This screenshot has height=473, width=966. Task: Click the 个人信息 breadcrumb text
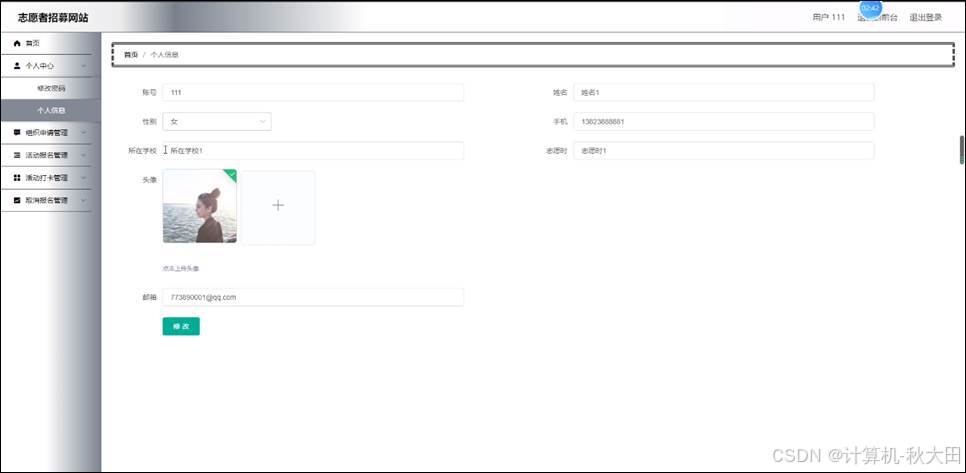click(x=164, y=55)
